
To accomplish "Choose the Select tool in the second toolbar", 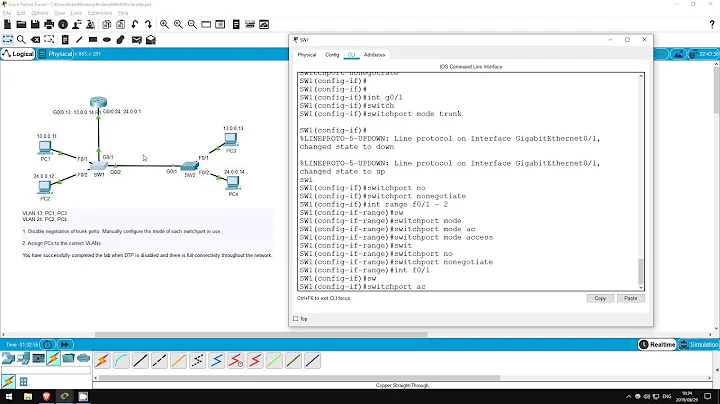I will click(8, 39).
